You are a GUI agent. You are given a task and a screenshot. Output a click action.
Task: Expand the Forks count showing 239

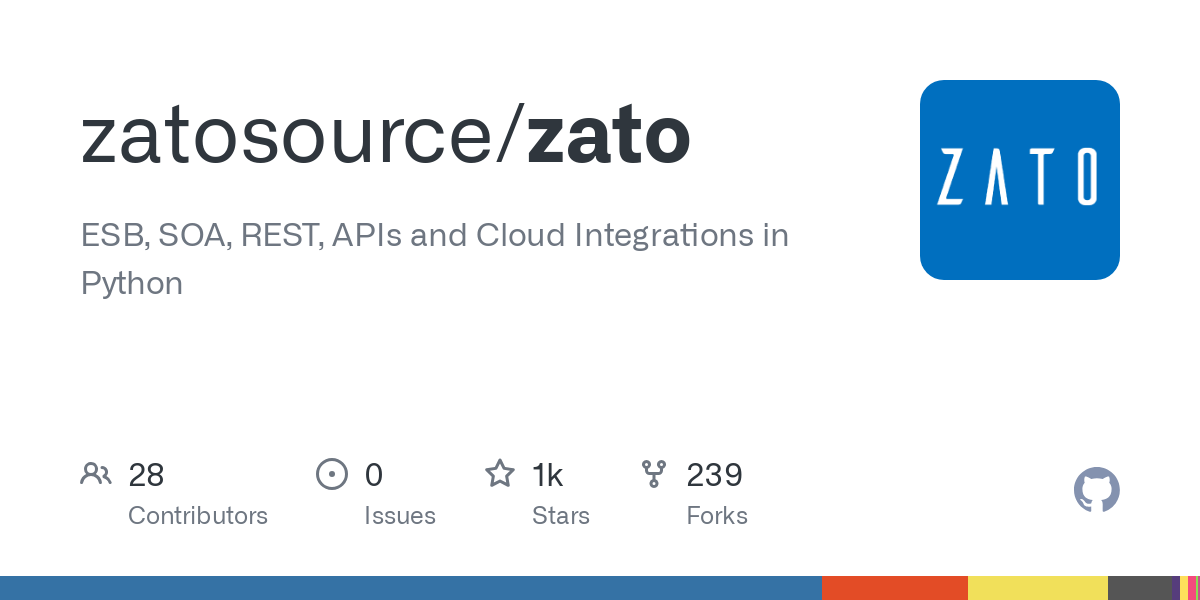click(x=714, y=475)
